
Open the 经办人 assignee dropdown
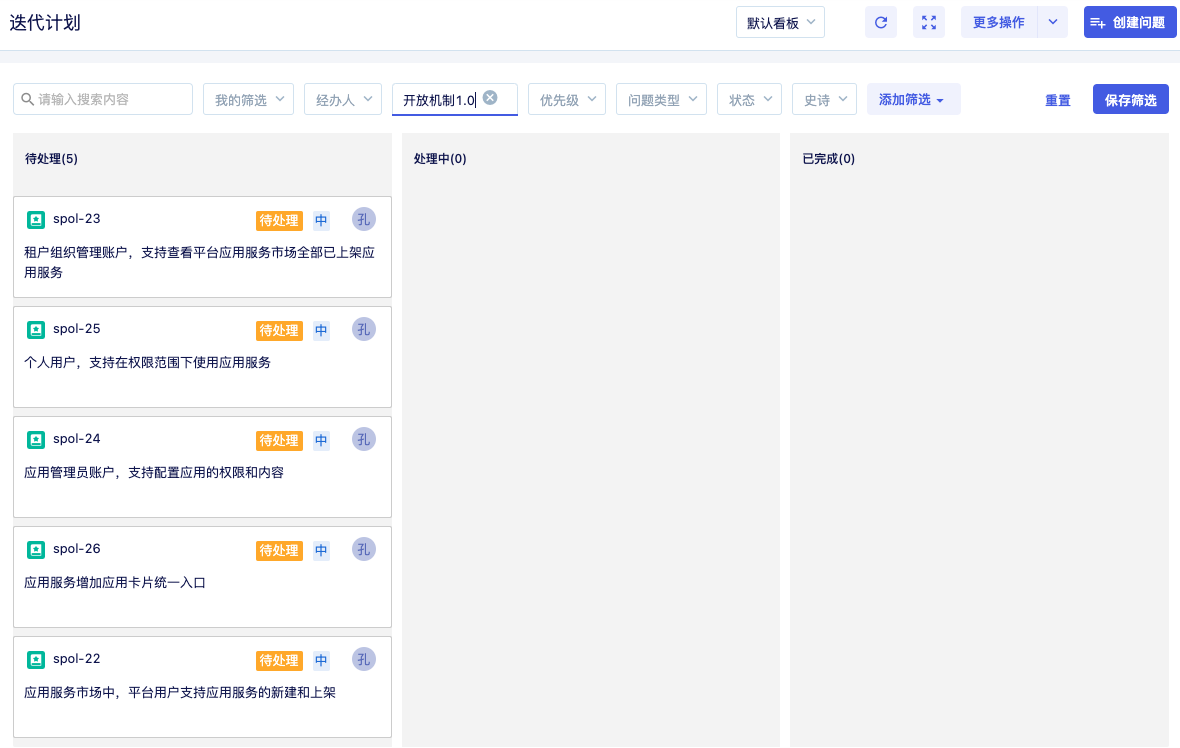(x=342, y=99)
